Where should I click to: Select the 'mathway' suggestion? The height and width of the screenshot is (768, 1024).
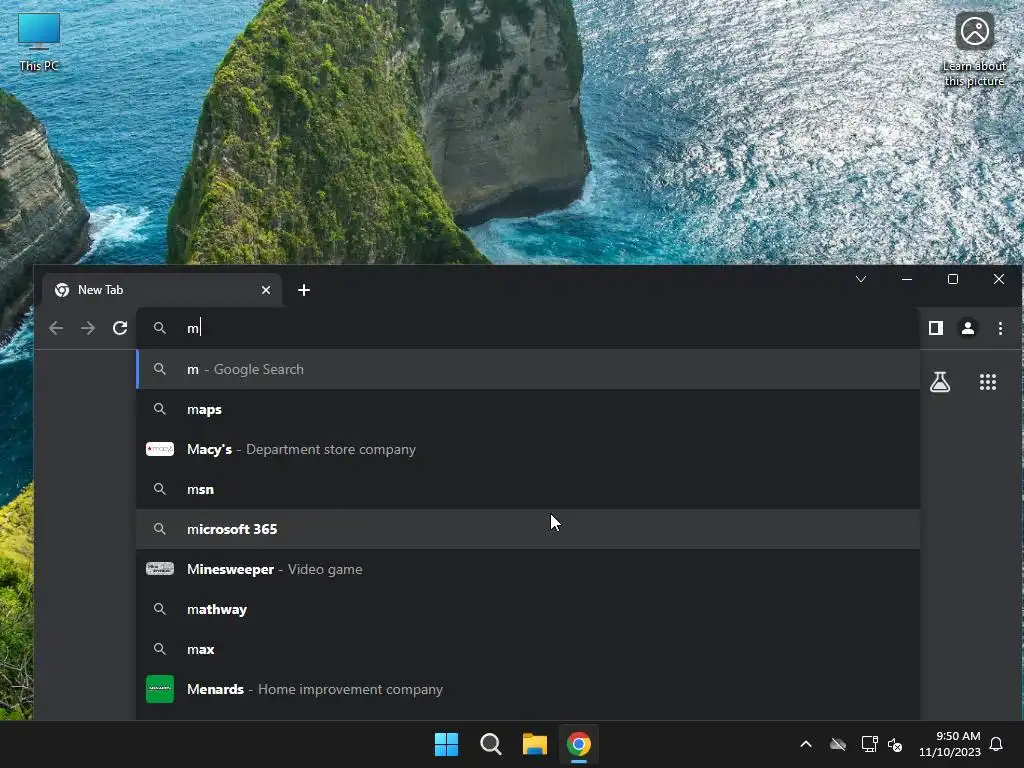pos(528,609)
